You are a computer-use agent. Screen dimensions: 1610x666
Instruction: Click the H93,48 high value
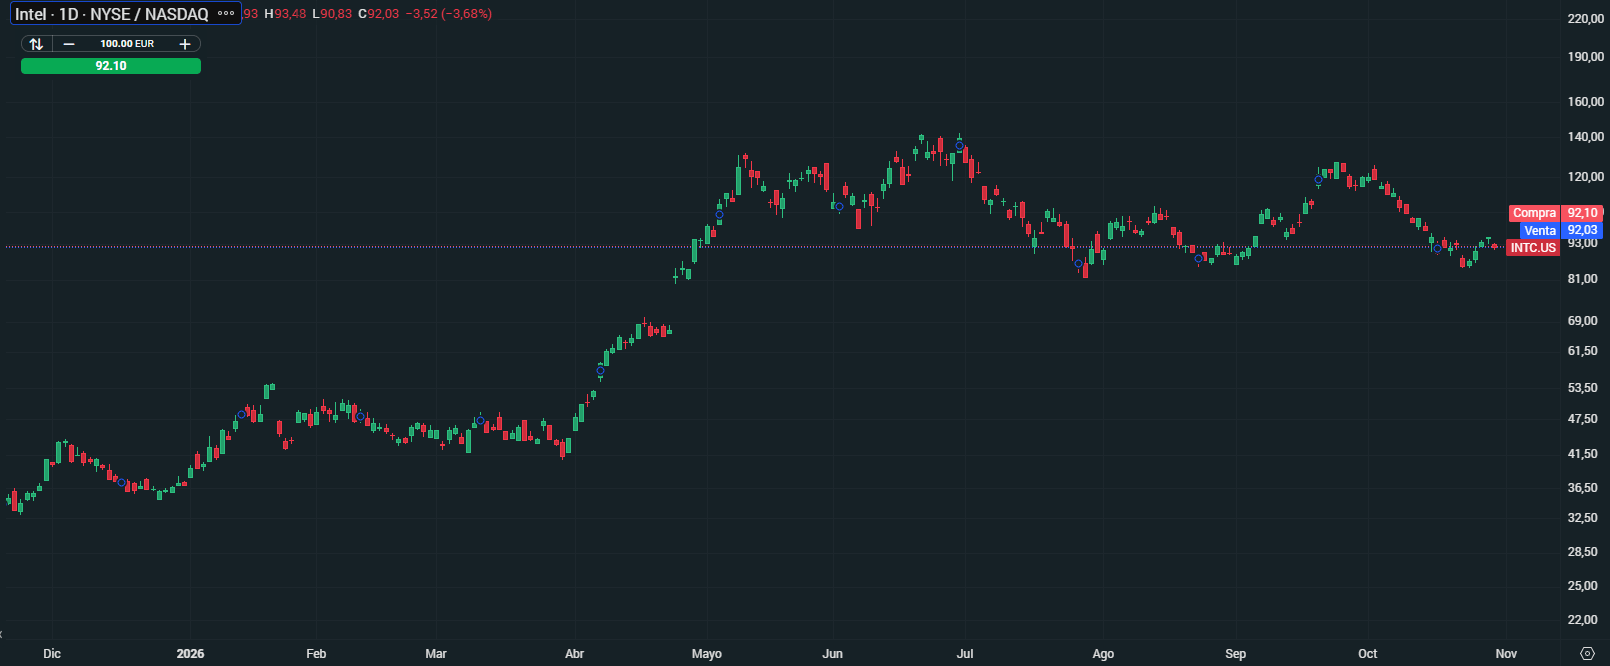click(x=285, y=14)
